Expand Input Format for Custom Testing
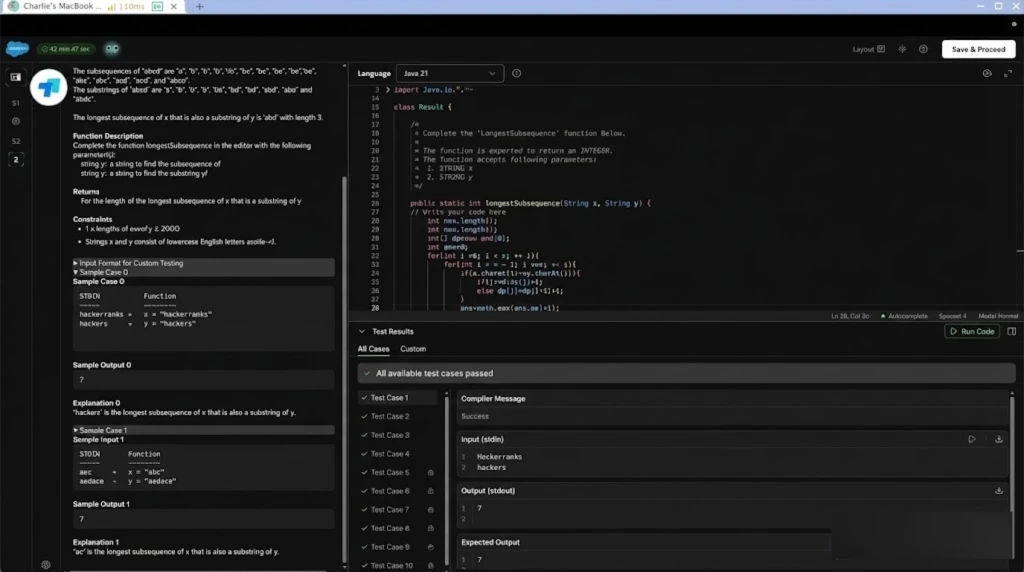1024x572 pixels. [x=129, y=263]
